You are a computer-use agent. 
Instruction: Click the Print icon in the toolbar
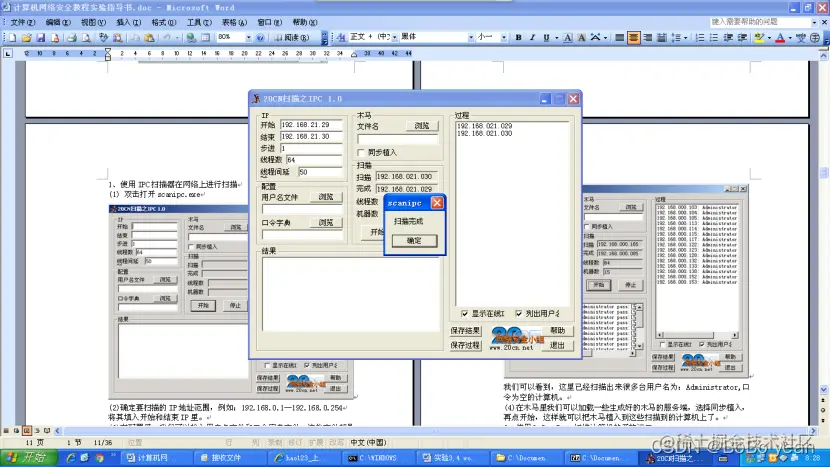coord(72,38)
